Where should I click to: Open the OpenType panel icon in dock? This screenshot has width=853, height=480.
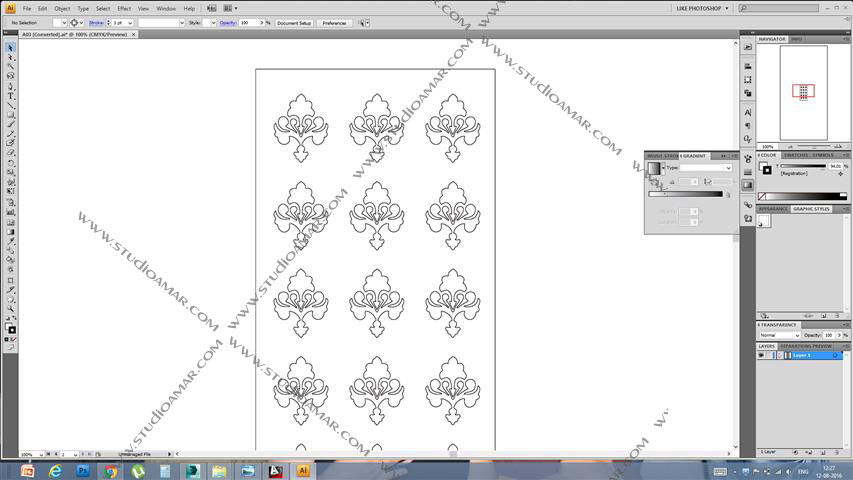point(748,139)
